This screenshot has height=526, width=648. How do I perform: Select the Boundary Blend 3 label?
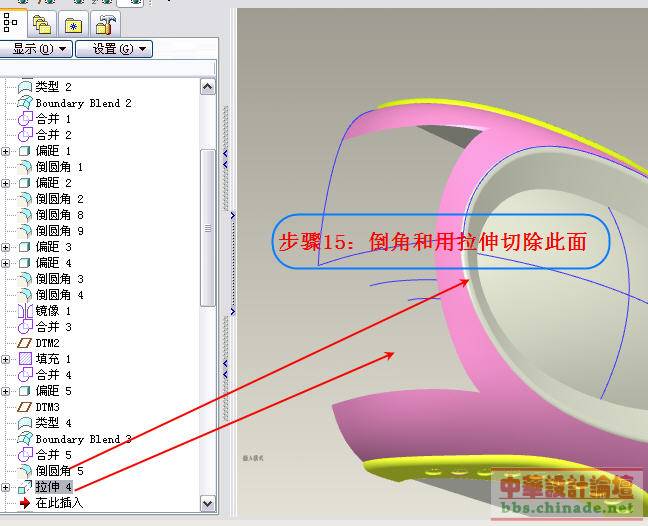pyautogui.click(x=84, y=439)
